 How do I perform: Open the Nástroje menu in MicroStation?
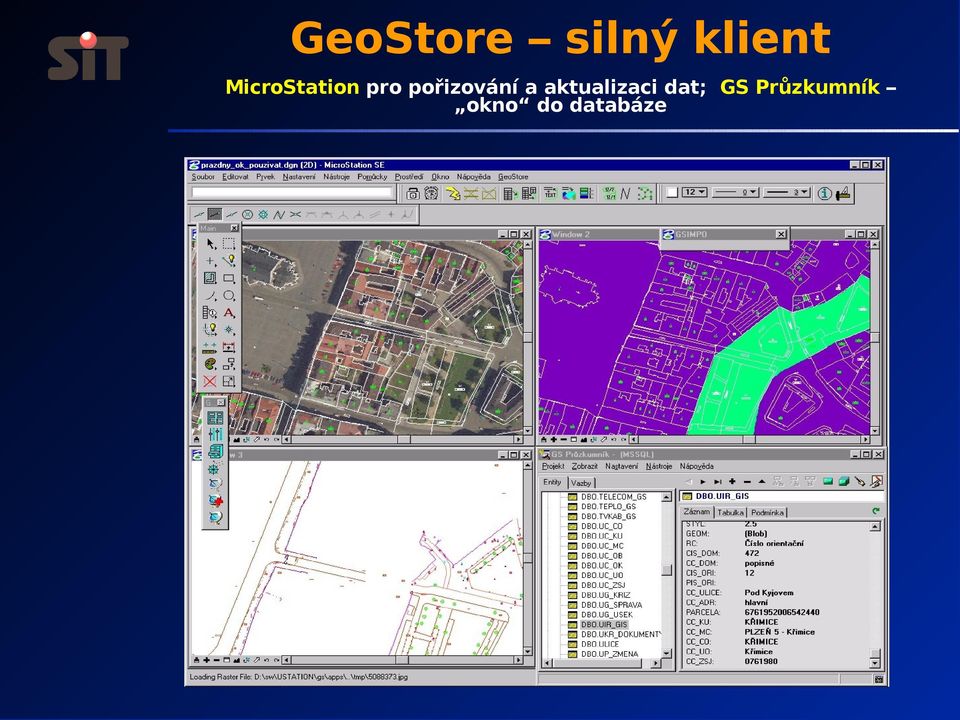point(336,177)
